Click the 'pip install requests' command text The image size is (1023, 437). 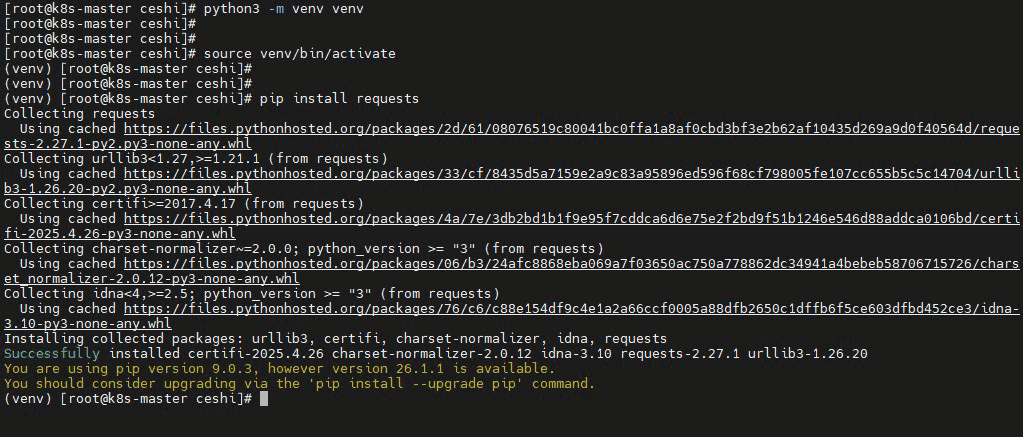click(339, 98)
